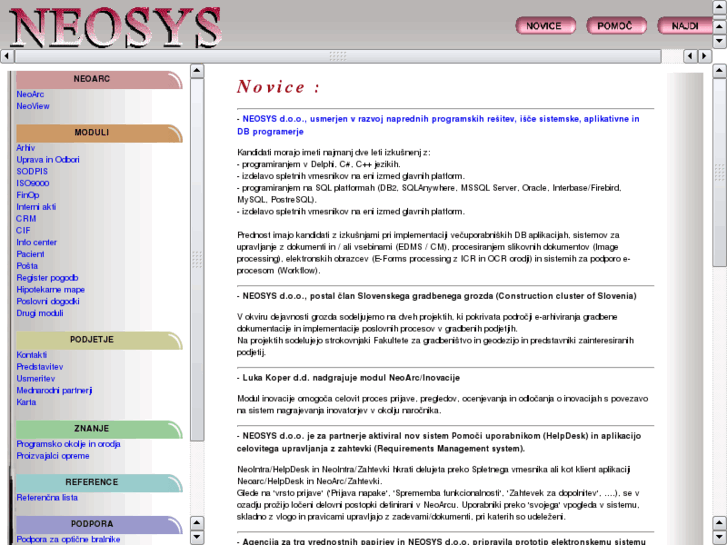727x545 pixels.
Task: Click the main content scrollbar up arrow
Action: point(720,71)
